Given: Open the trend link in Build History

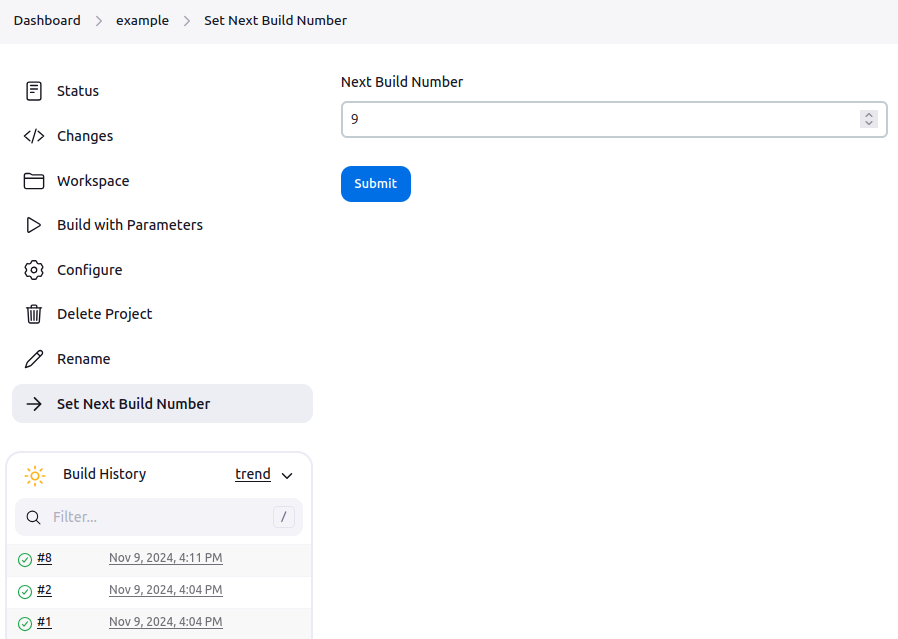Looking at the screenshot, I should pos(253,474).
